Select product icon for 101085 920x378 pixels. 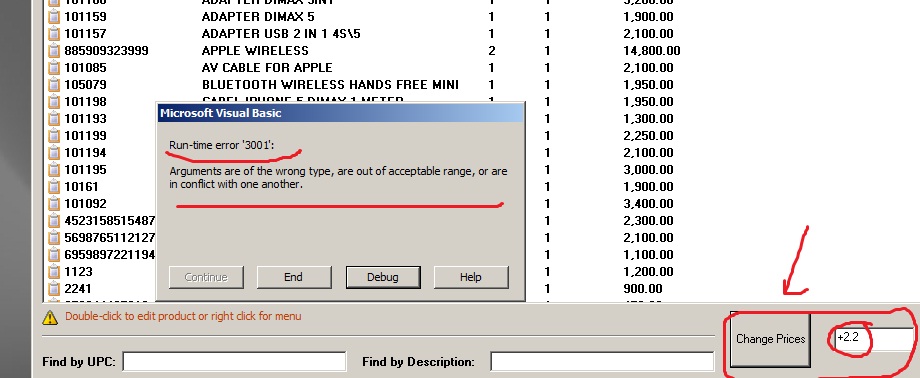(x=54, y=68)
